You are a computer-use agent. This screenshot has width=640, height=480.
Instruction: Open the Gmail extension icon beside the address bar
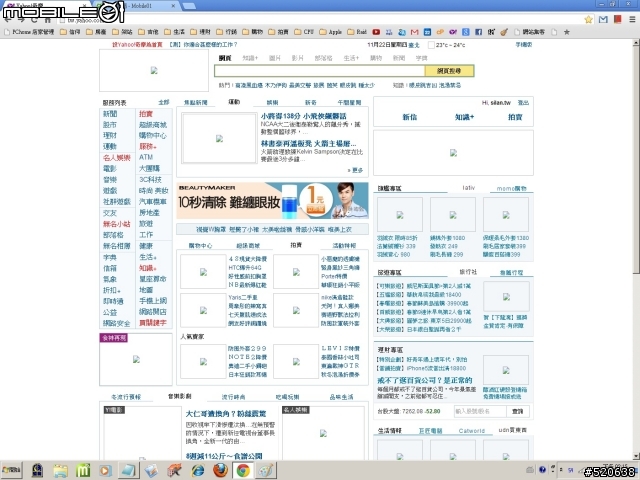(x=603, y=19)
